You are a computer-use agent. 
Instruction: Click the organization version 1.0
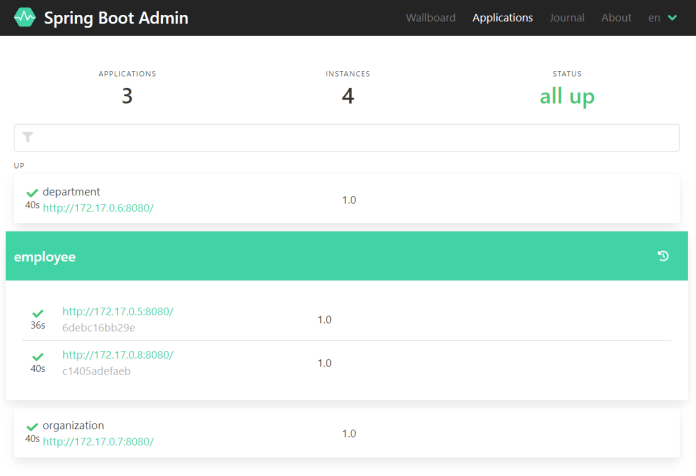[x=349, y=433]
